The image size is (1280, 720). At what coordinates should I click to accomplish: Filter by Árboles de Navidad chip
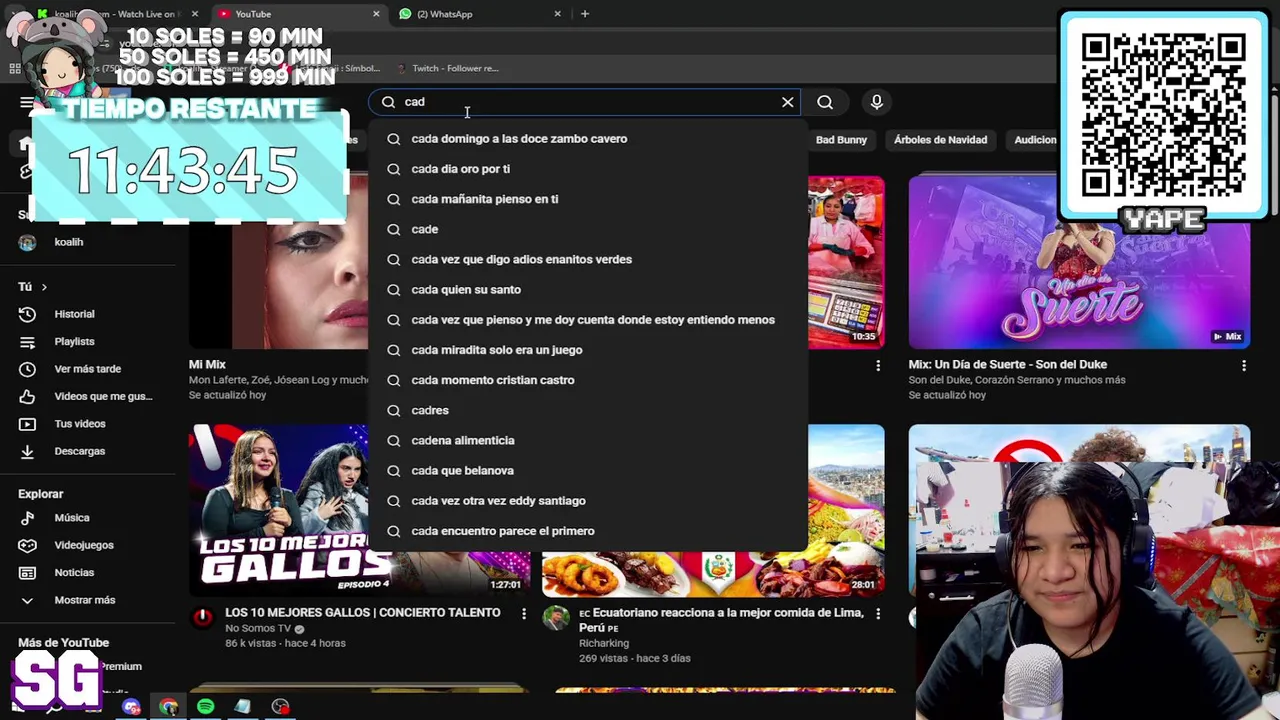coord(940,140)
